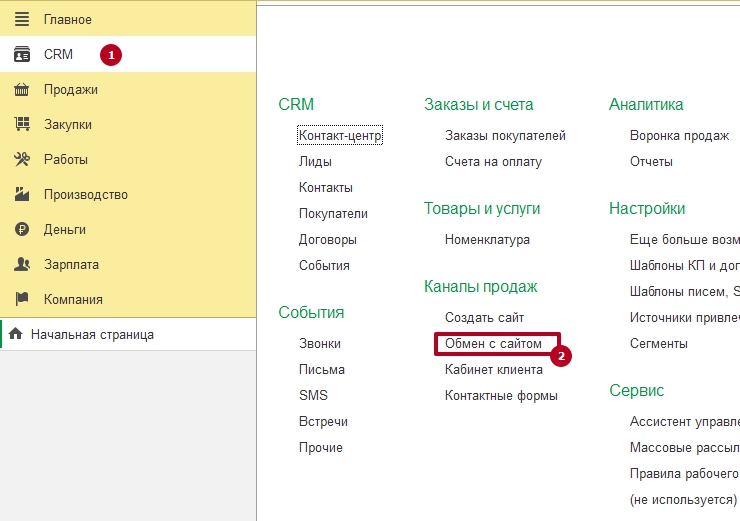
Task: Click the factory icon for Производство
Action: (x=22, y=194)
